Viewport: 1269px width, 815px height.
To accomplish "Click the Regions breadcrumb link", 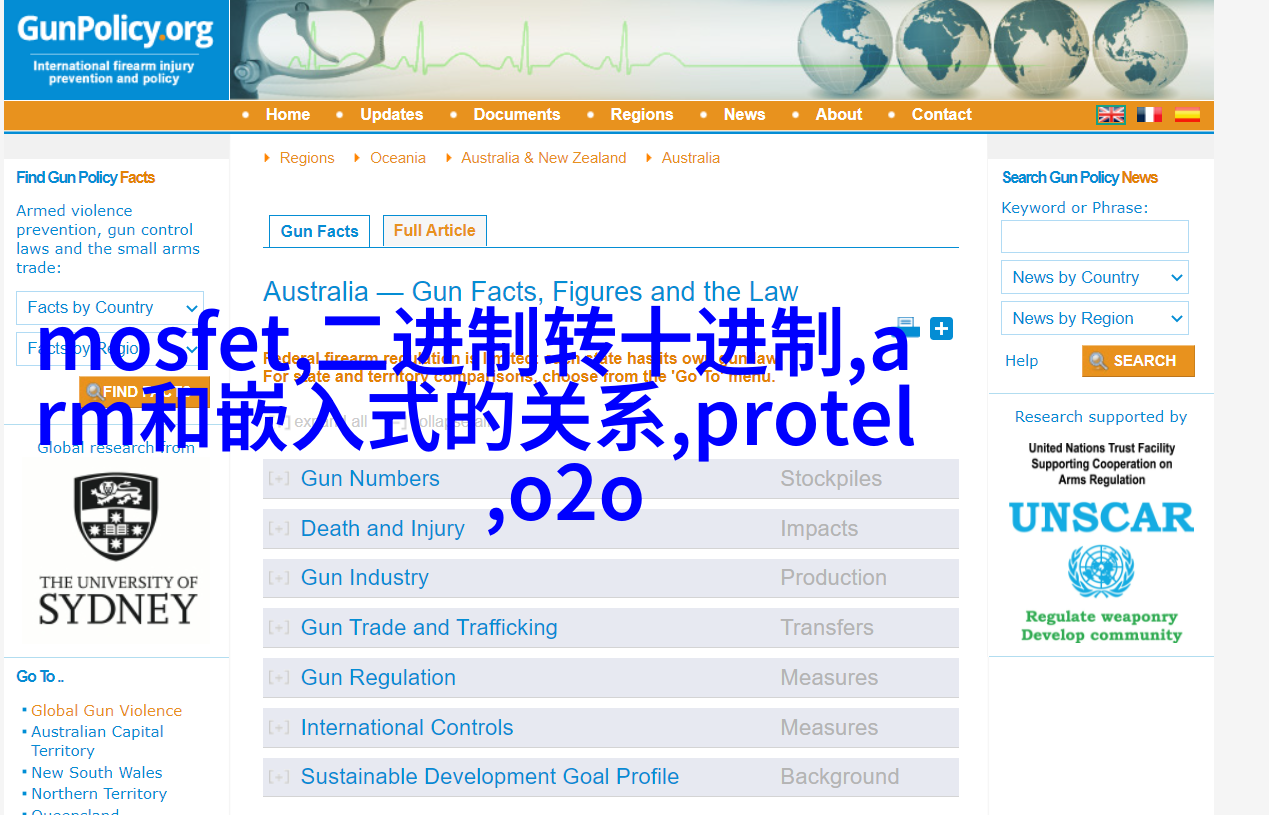I will coord(307,158).
